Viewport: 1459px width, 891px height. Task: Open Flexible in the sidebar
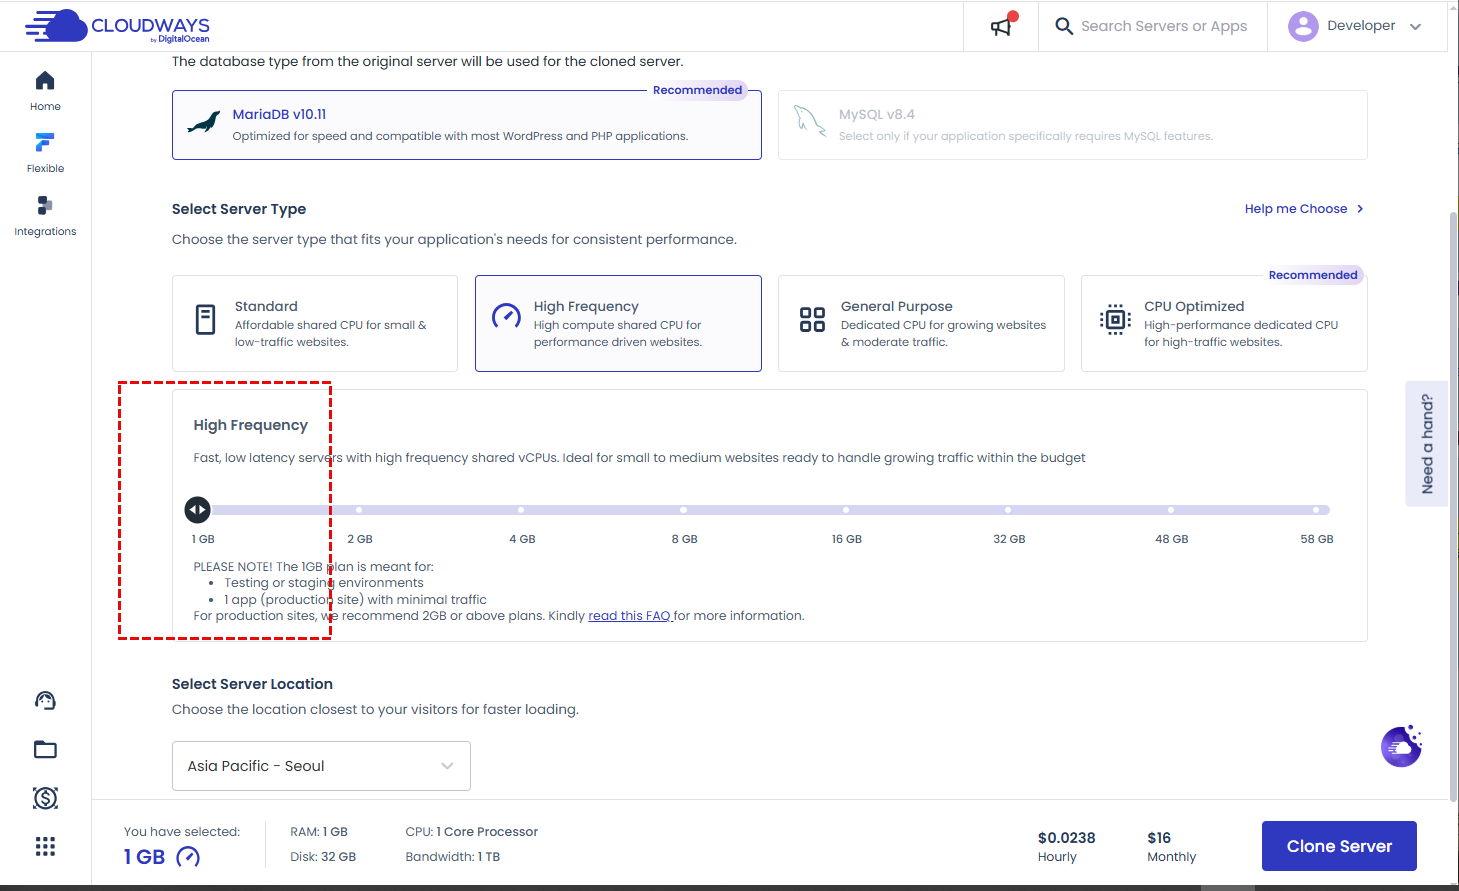[x=45, y=153]
